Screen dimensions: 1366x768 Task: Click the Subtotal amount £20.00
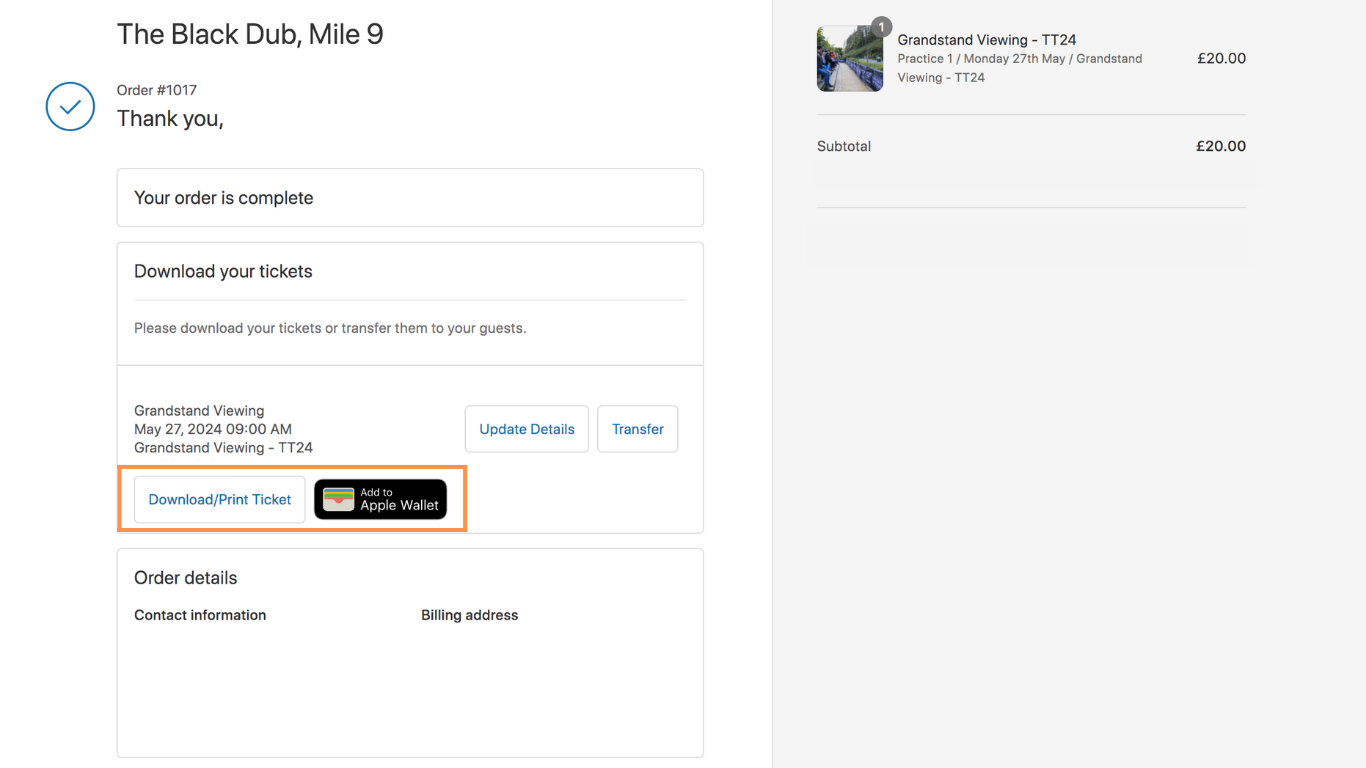(1220, 146)
